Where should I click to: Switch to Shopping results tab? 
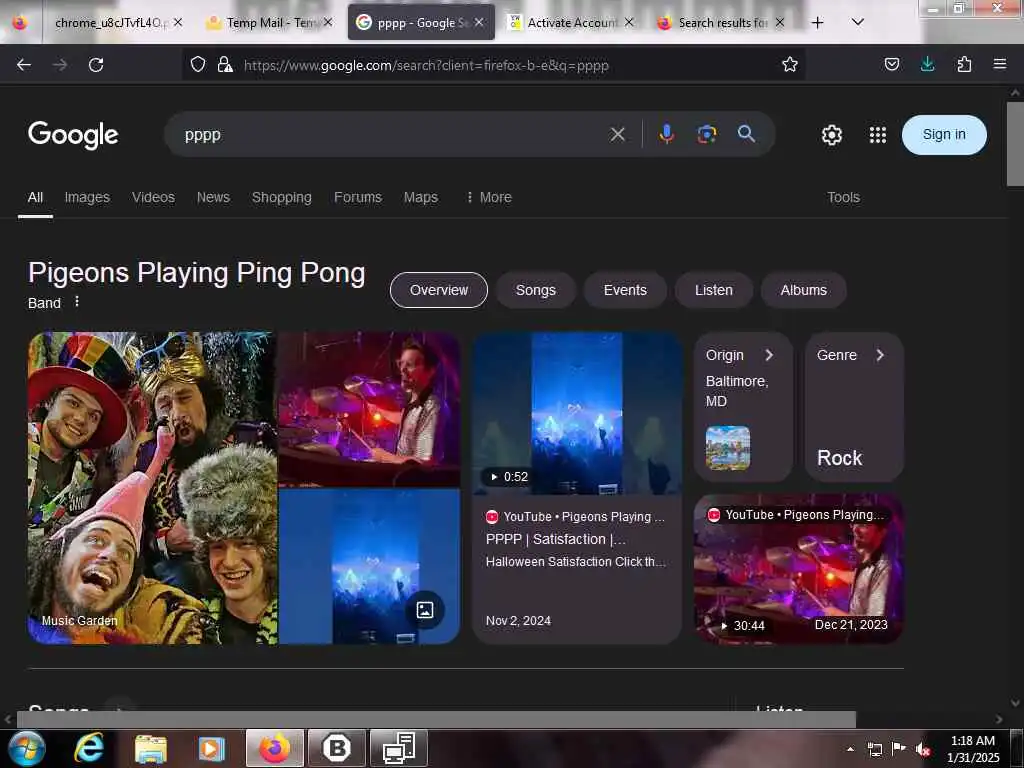pos(281,197)
